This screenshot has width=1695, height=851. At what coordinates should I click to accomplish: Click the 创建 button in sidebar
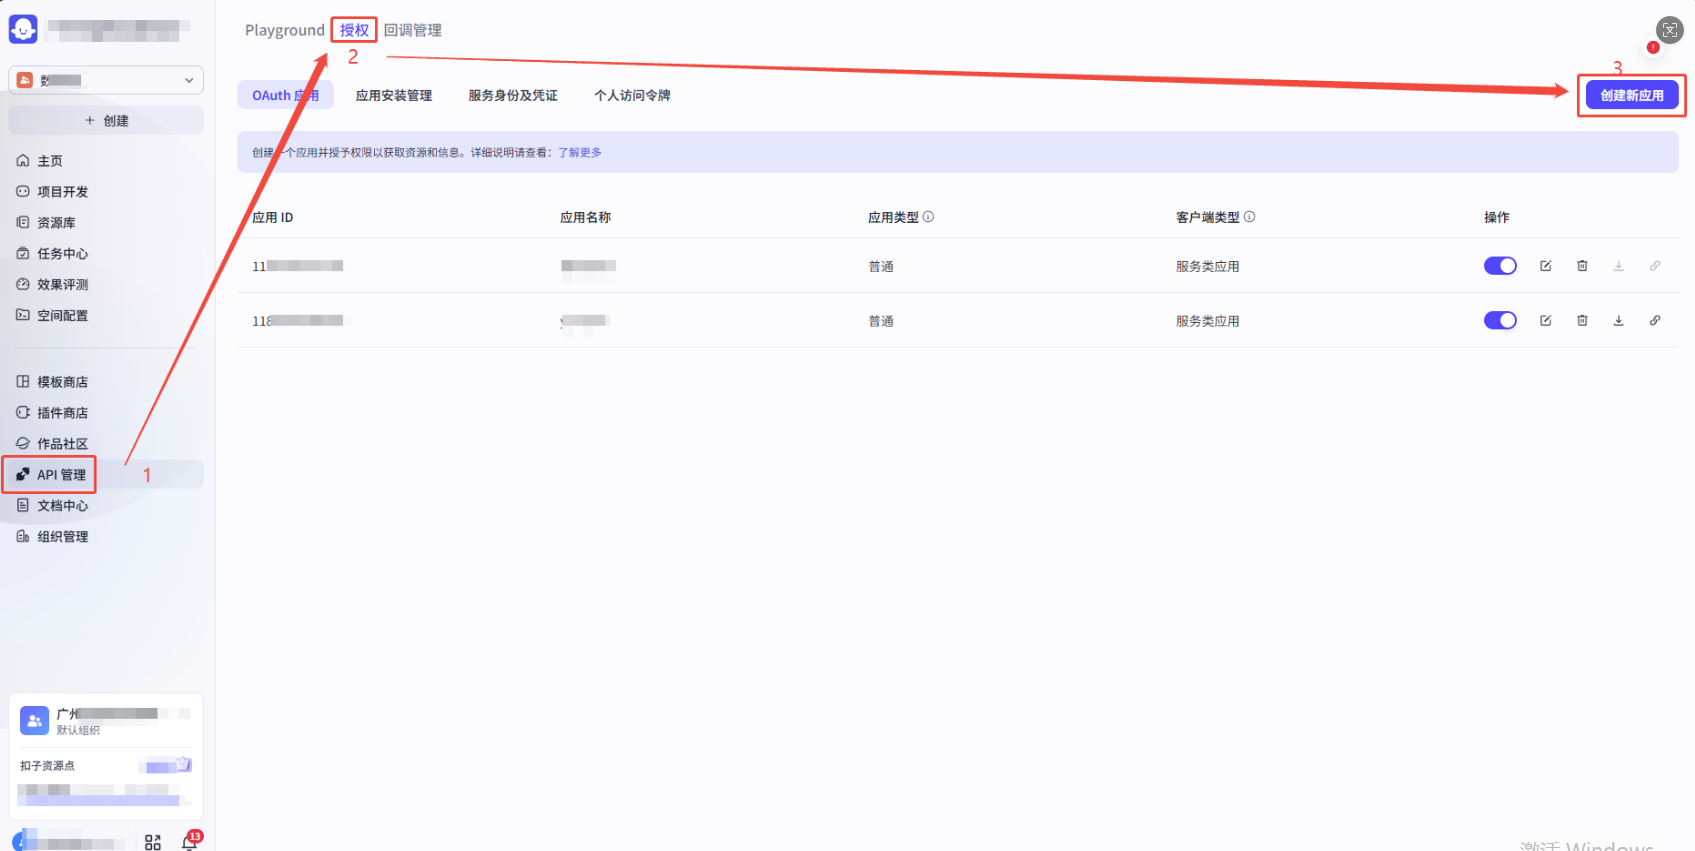(x=106, y=121)
